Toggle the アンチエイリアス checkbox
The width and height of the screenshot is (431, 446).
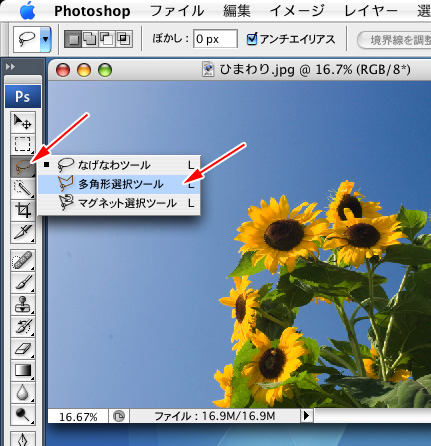(252, 39)
